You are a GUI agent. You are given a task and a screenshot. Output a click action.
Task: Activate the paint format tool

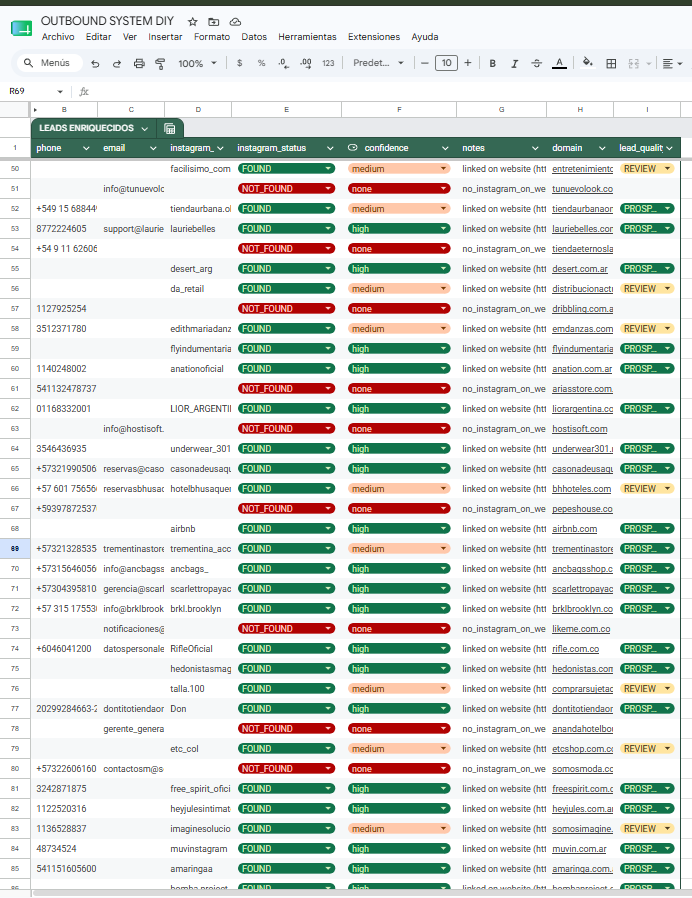(160, 64)
